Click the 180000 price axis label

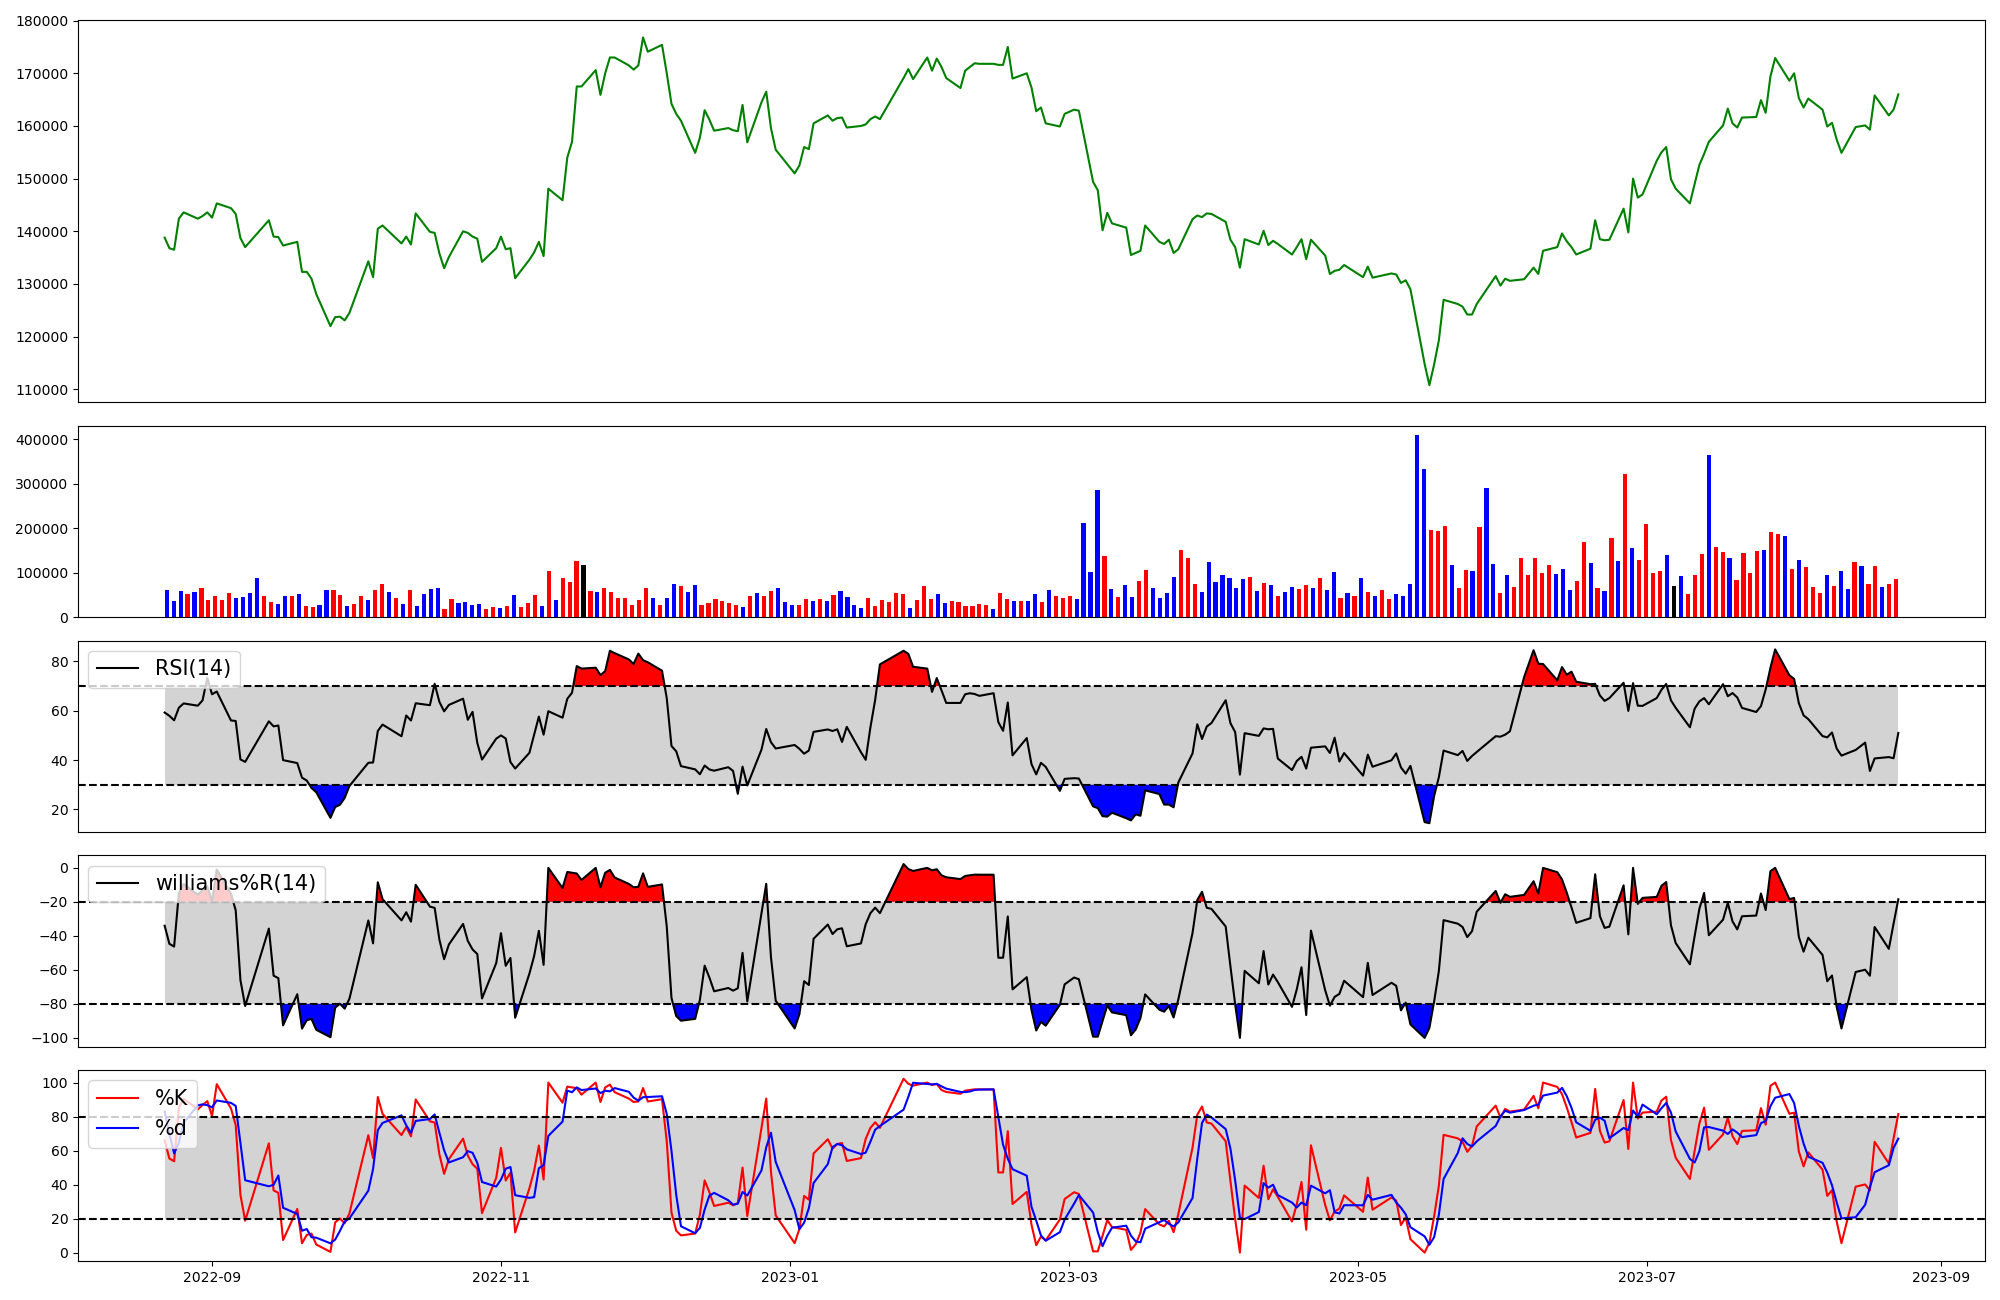(x=42, y=21)
